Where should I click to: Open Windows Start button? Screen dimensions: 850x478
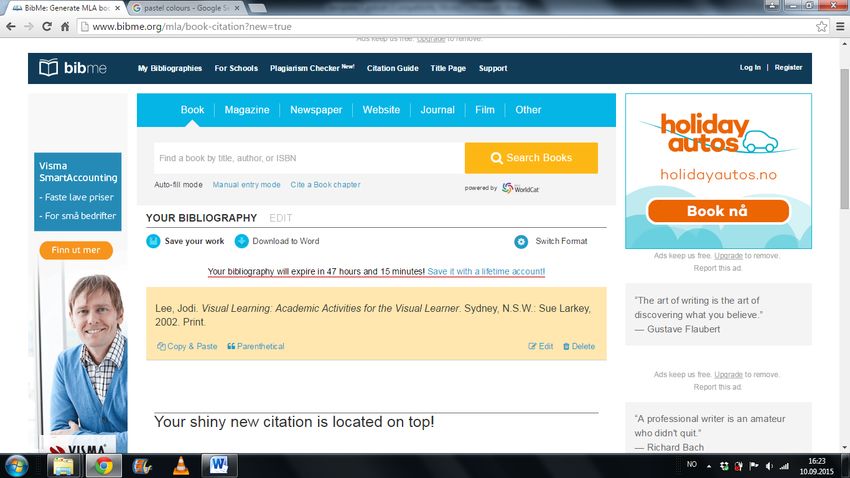[x=17, y=466]
